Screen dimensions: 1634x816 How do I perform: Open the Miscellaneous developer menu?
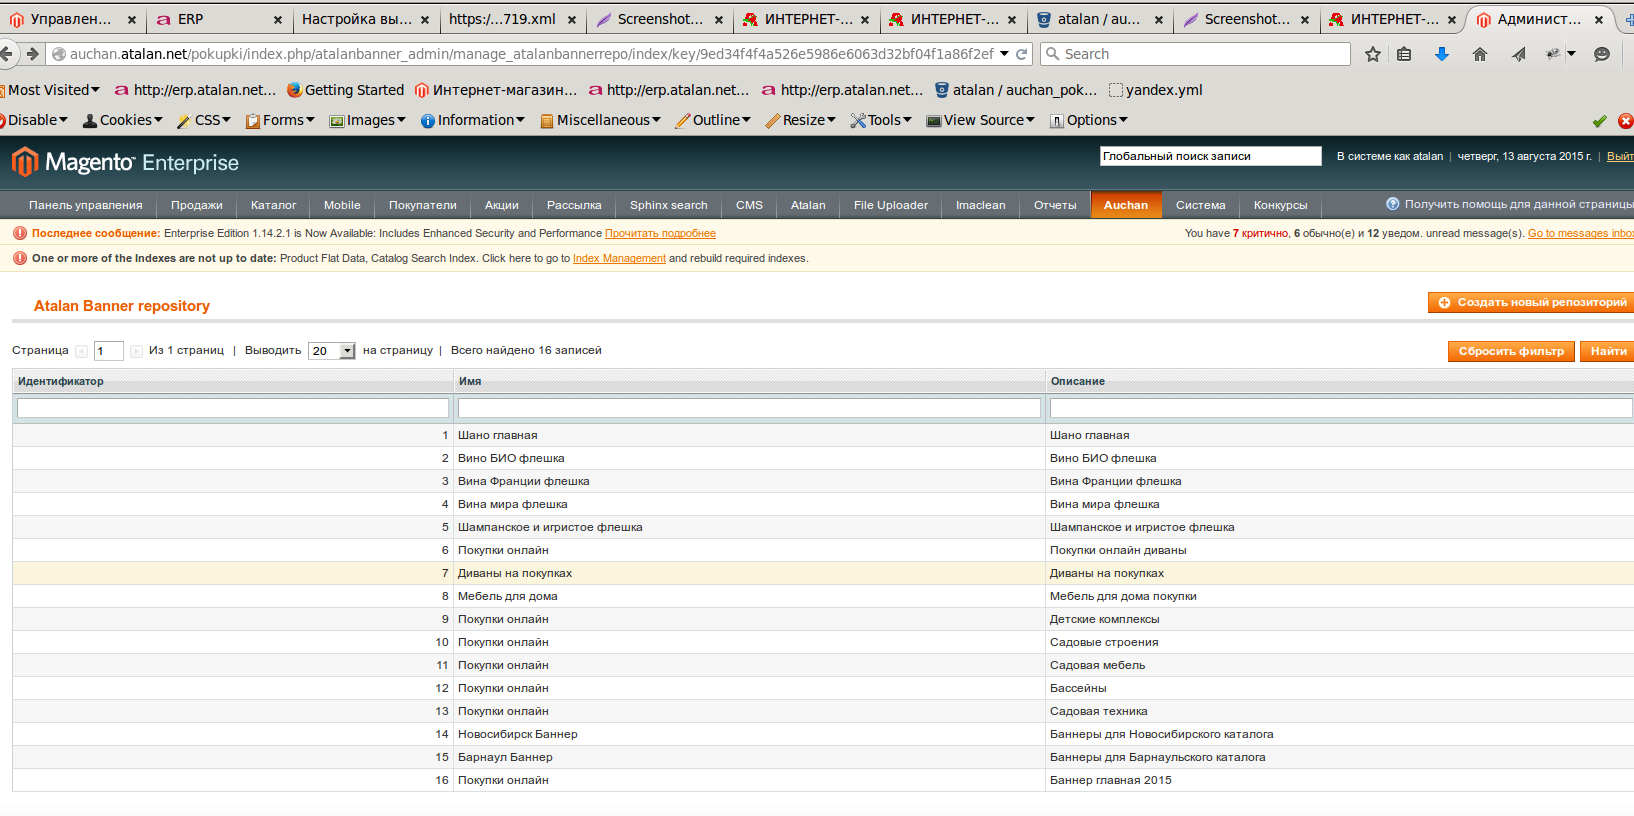[601, 120]
